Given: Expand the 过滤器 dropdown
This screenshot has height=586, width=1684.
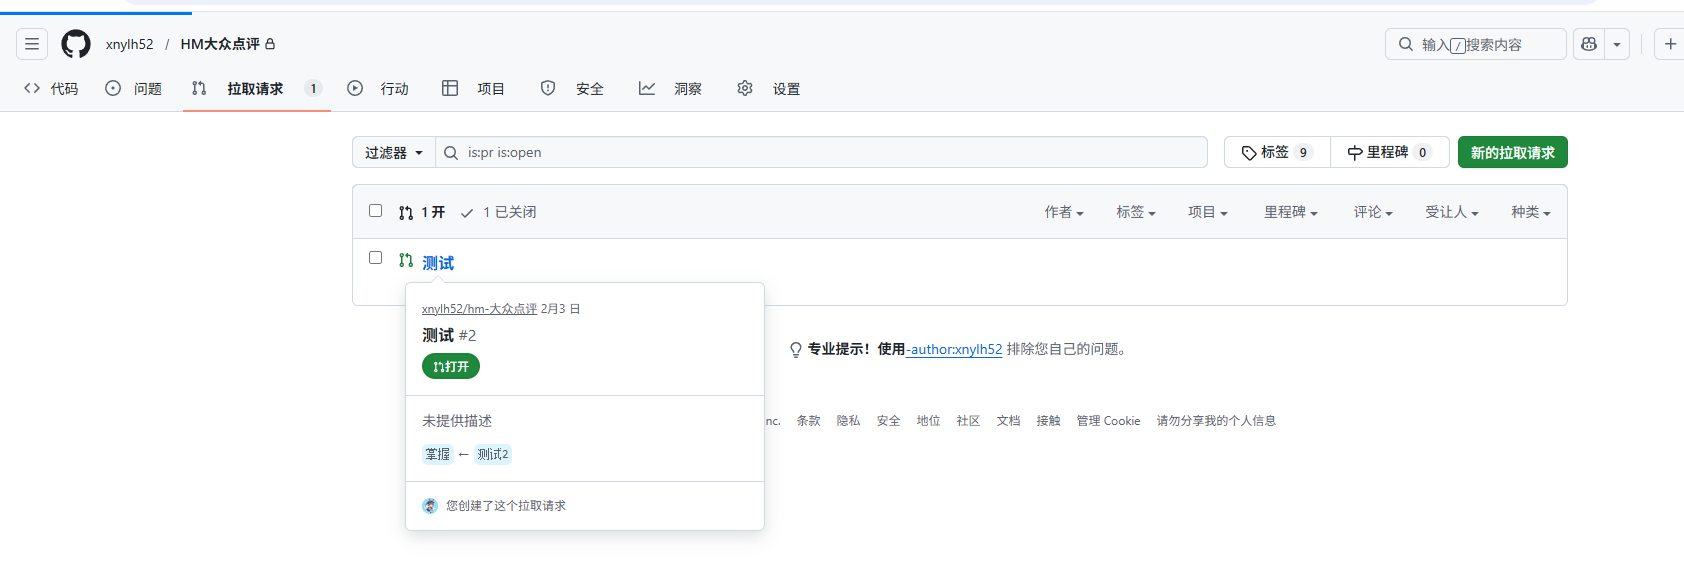Looking at the screenshot, I should tap(393, 153).
